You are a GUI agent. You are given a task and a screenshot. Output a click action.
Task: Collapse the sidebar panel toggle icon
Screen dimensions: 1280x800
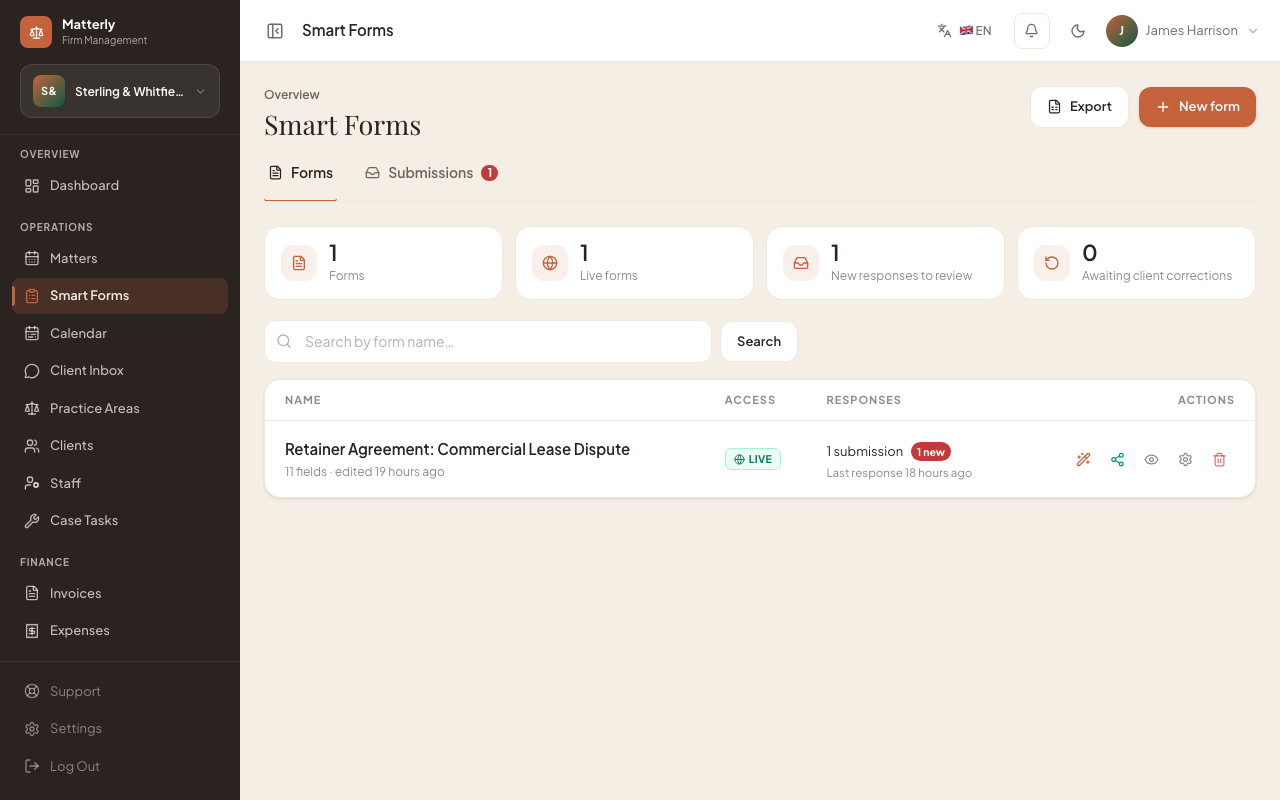tap(275, 31)
